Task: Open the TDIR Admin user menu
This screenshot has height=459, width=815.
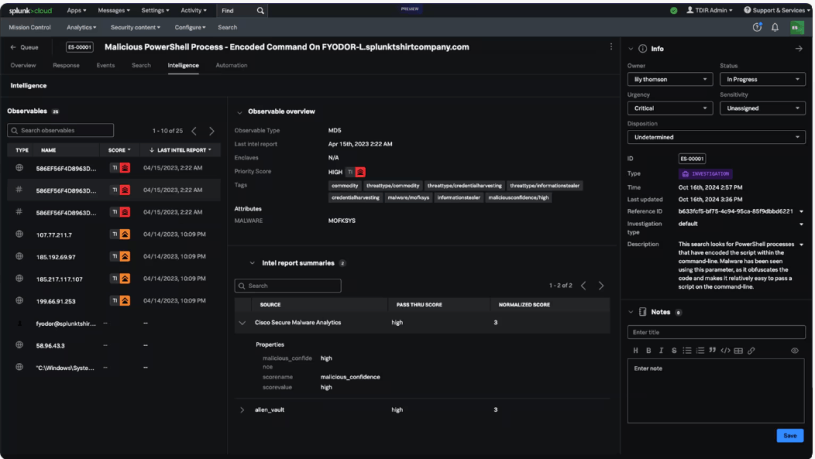Action: [x=709, y=10]
